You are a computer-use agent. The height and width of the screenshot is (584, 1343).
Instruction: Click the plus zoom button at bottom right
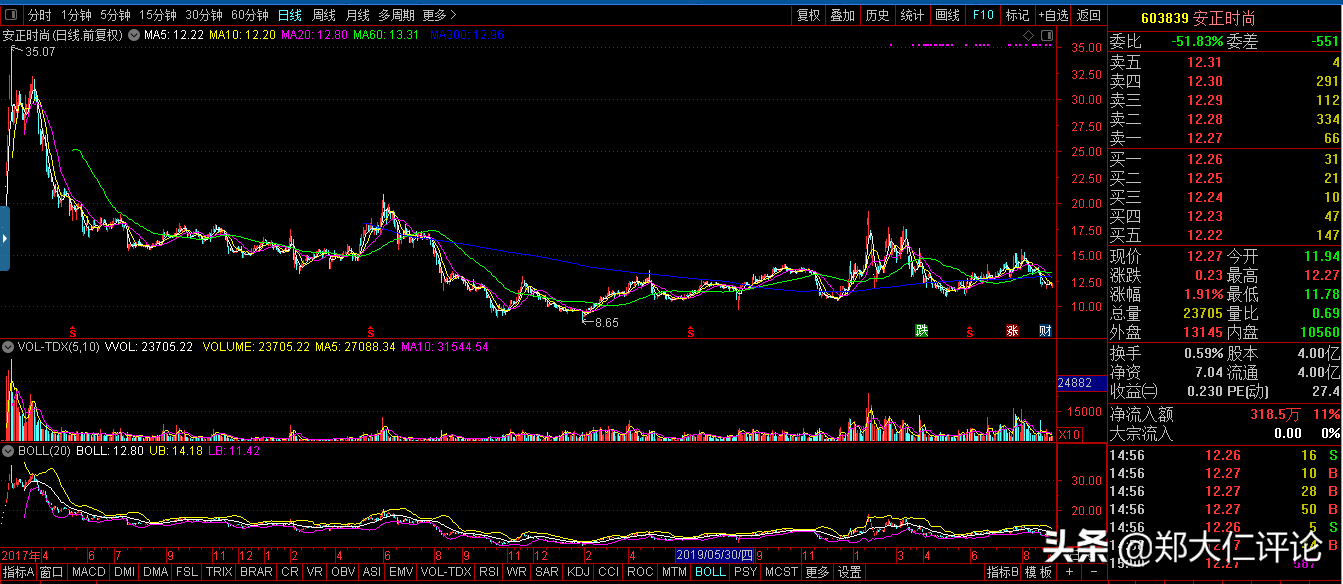(1070, 573)
